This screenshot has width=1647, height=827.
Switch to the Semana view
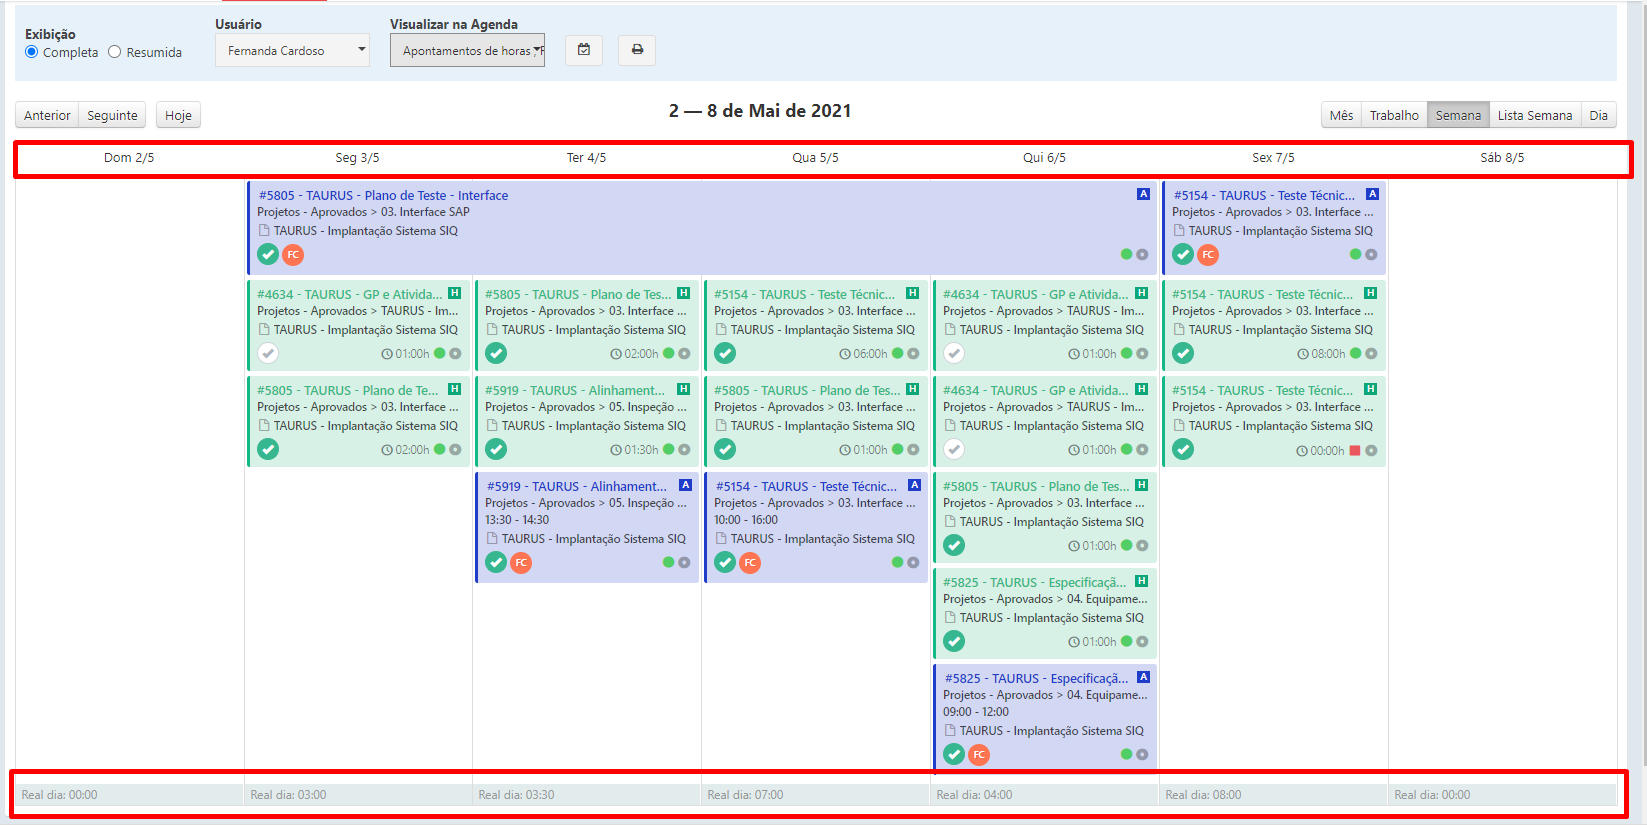tap(1458, 115)
